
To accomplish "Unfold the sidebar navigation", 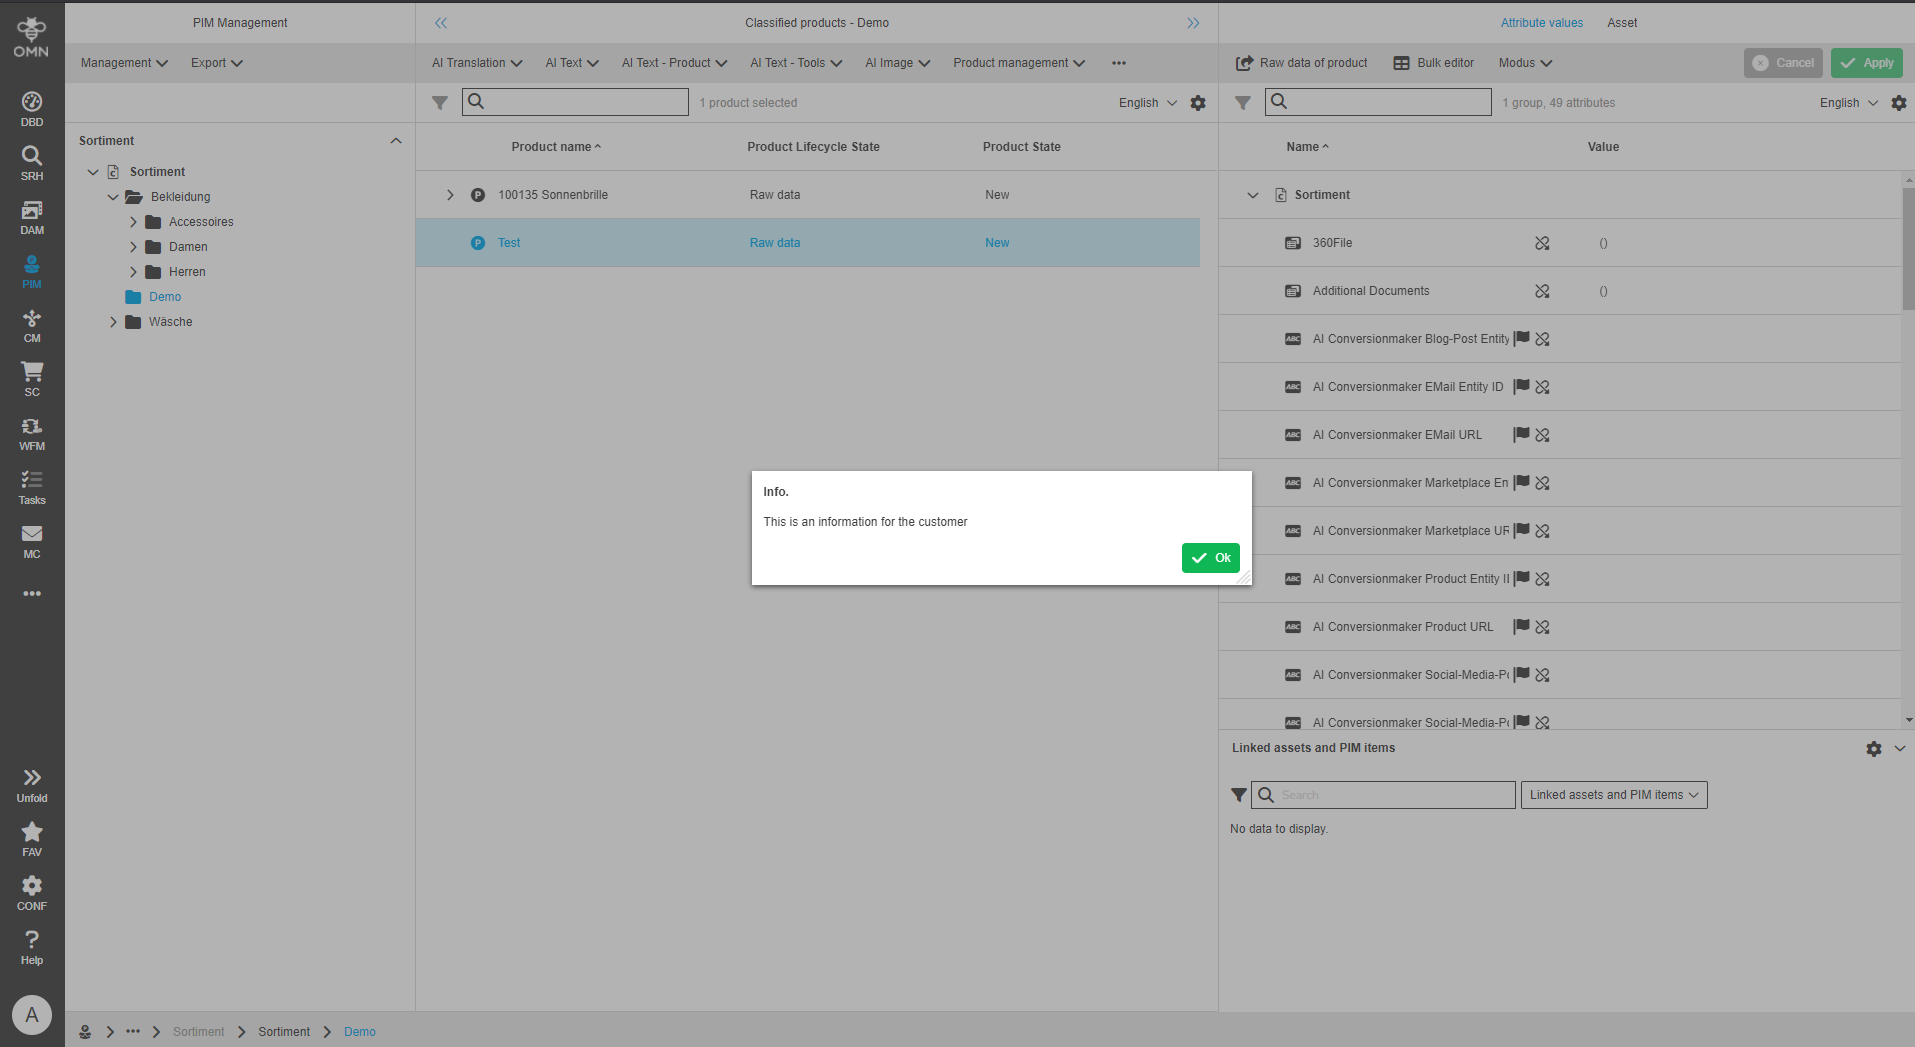I will click(x=32, y=784).
